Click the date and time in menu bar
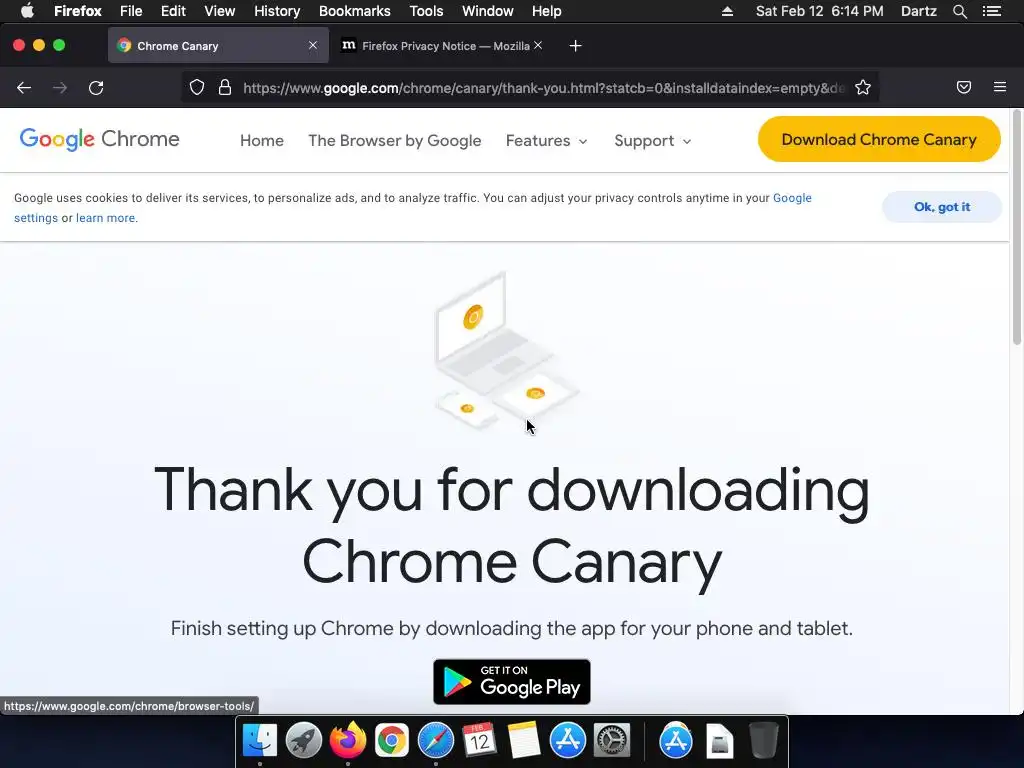Screen dimensions: 1024x768 click(x=819, y=11)
